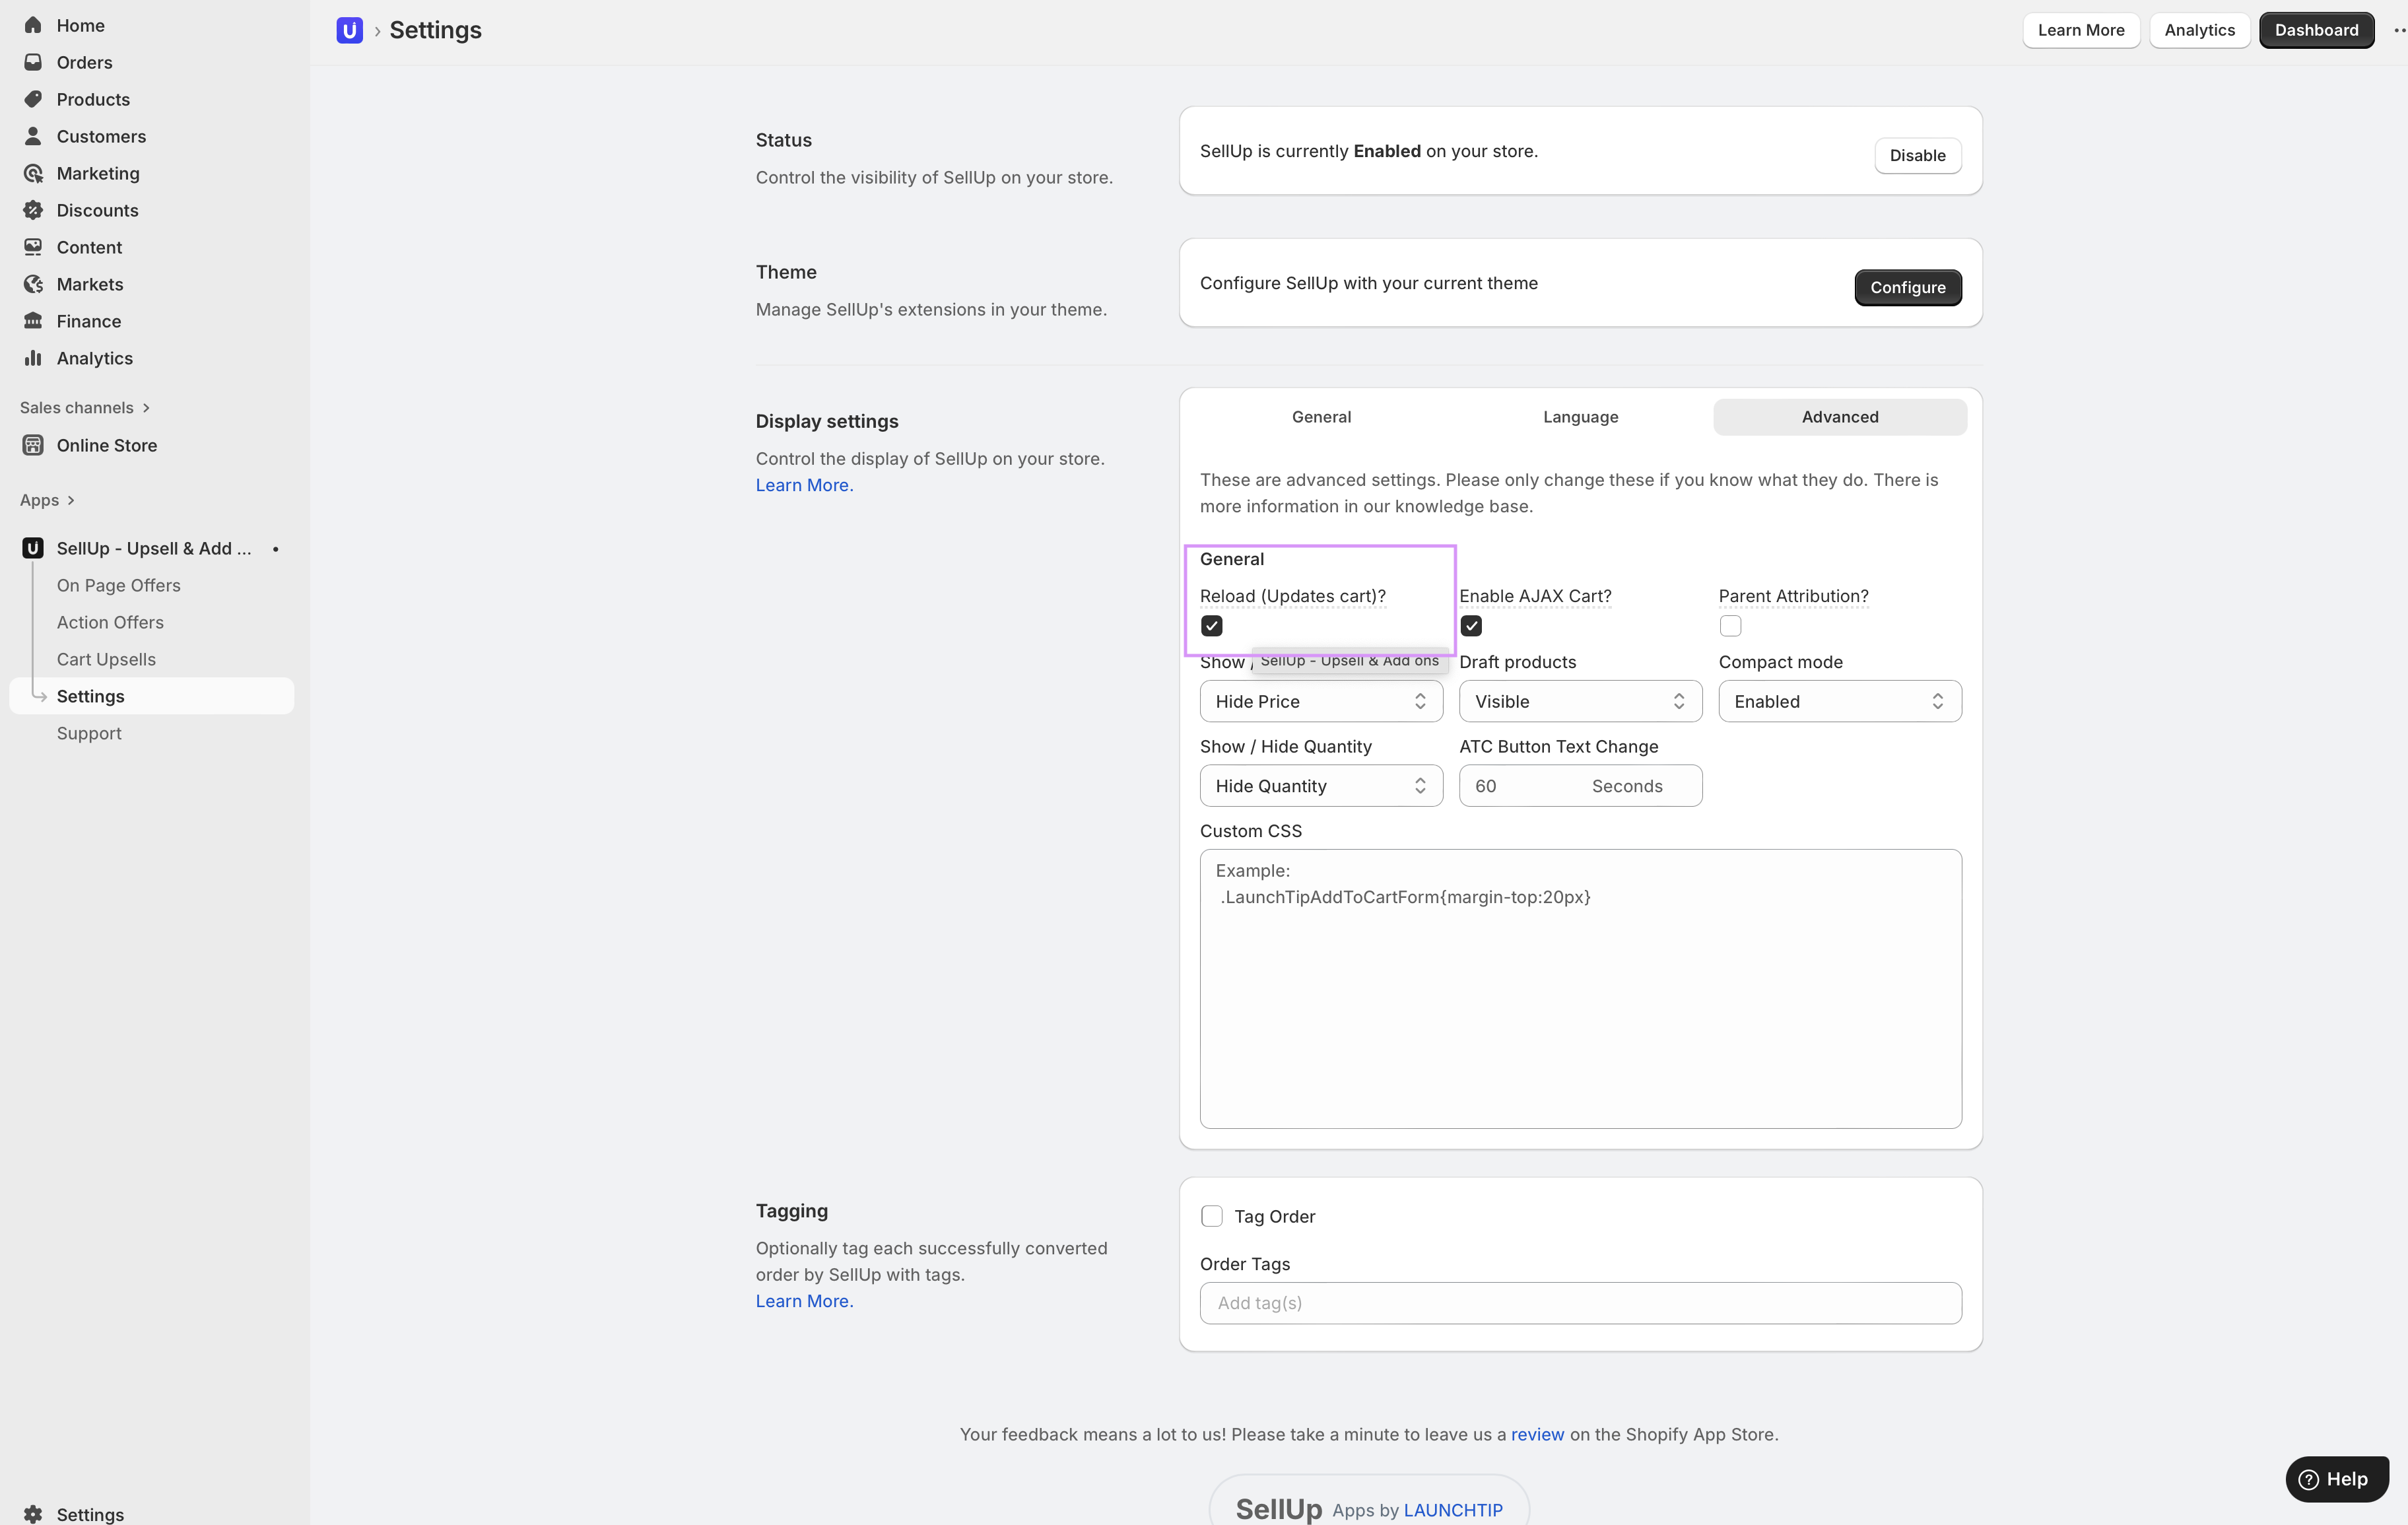
Task: Open the review link in footer
Action: tap(1537, 1434)
